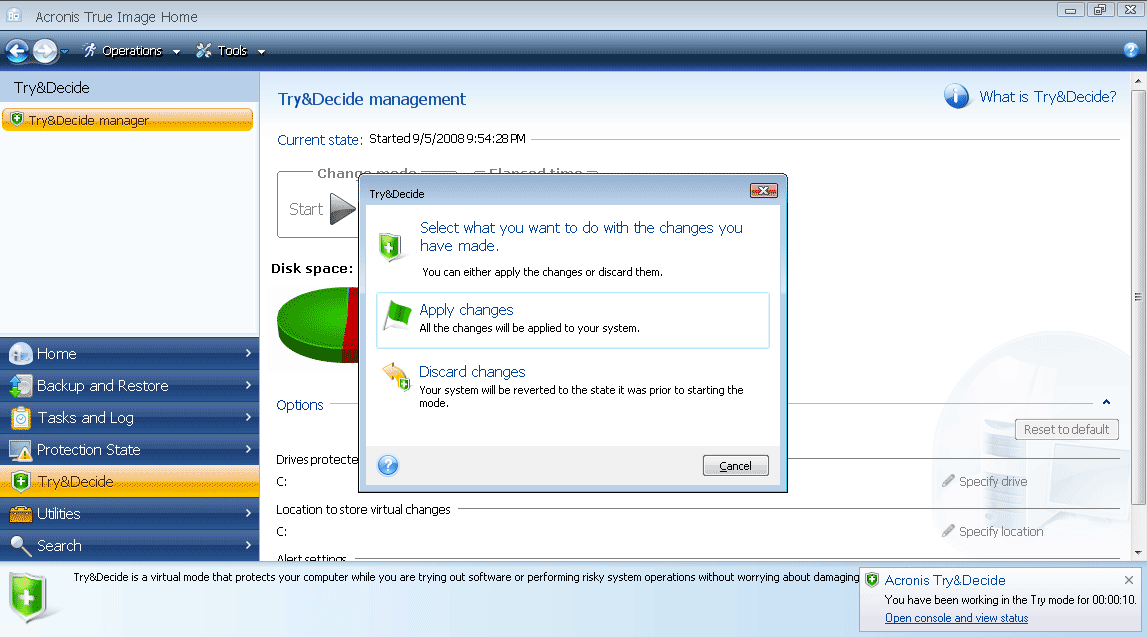Select Try&Decide manager in the sidebar

click(x=127, y=120)
